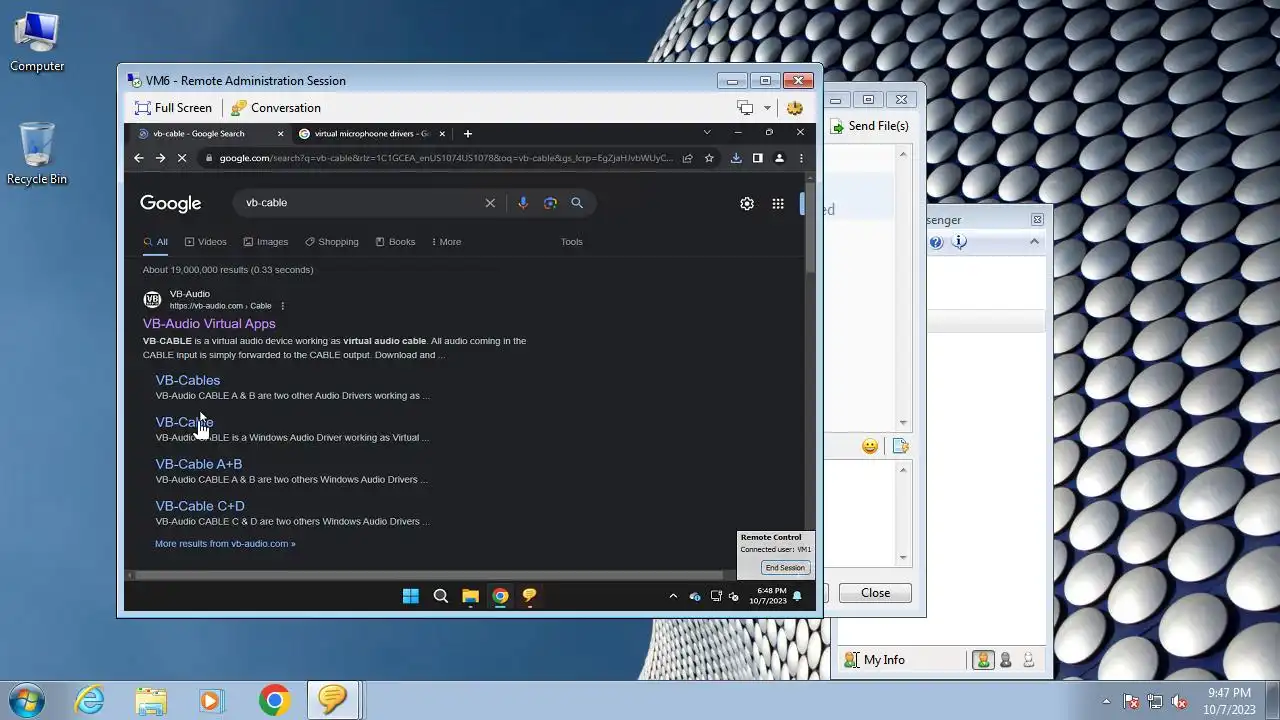1280x720 pixels.
Task: Open the Google apps grid
Action: pyautogui.click(x=778, y=204)
